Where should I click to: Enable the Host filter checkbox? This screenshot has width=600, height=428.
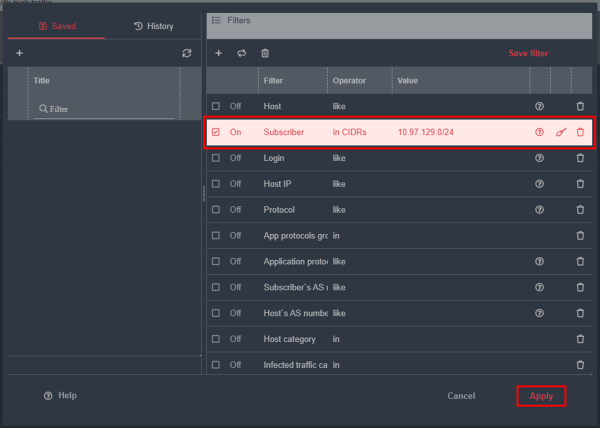click(216, 106)
